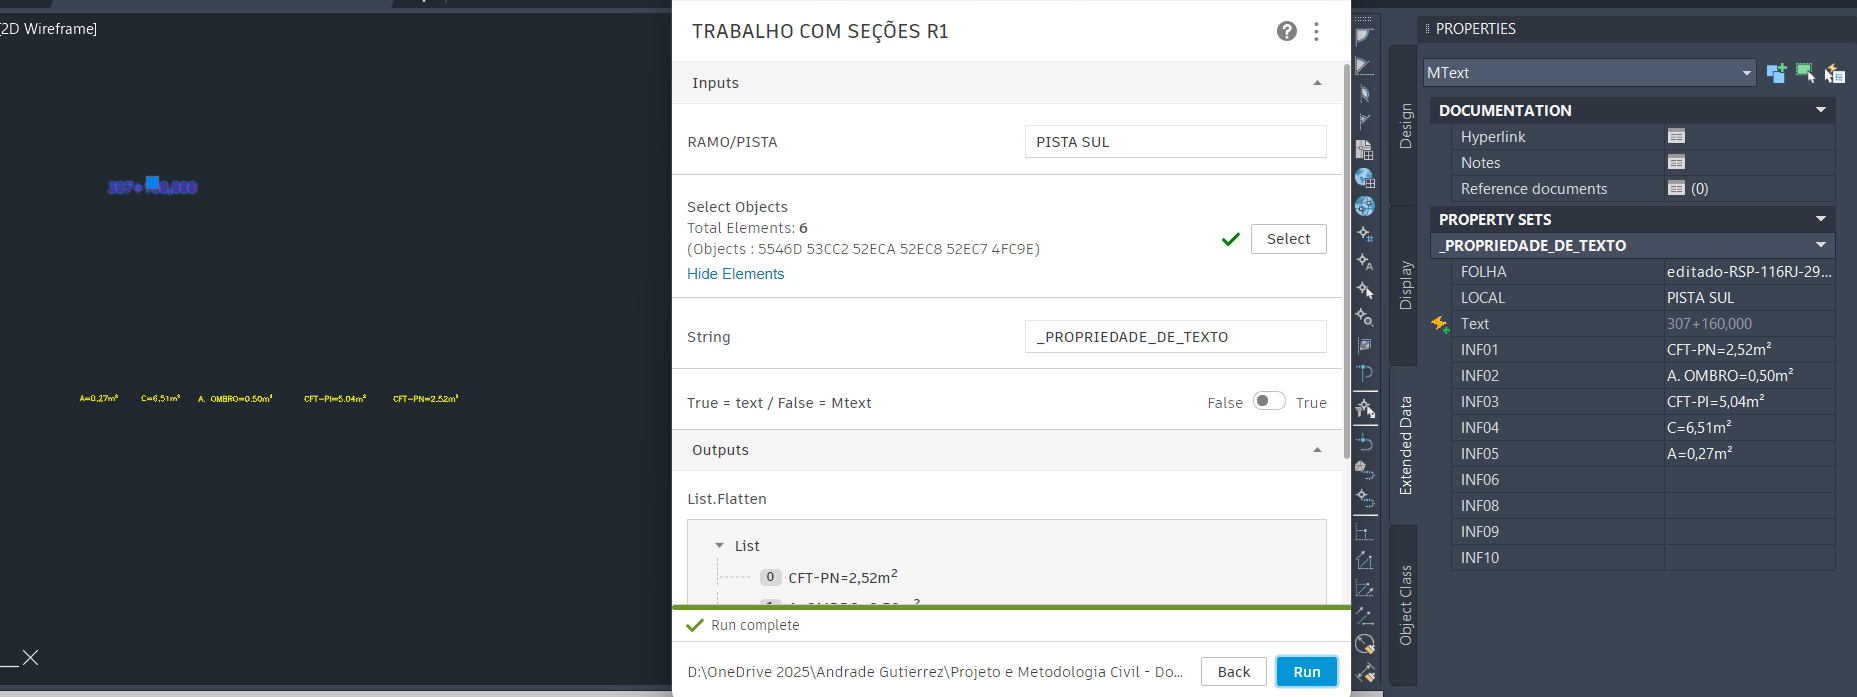Click the help question mark icon
The image size is (1857, 697).
click(x=1287, y=31)
